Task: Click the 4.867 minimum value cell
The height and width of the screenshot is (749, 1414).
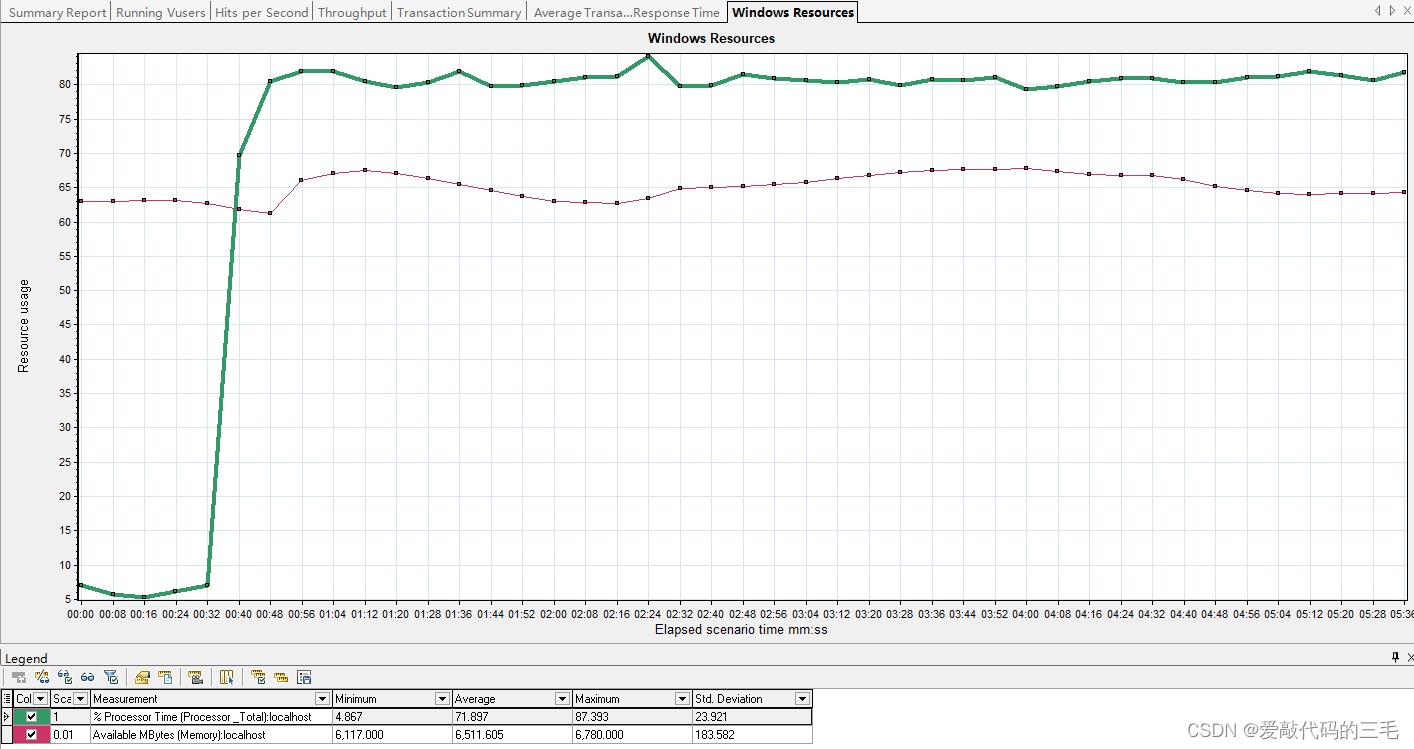Action: 392,716
